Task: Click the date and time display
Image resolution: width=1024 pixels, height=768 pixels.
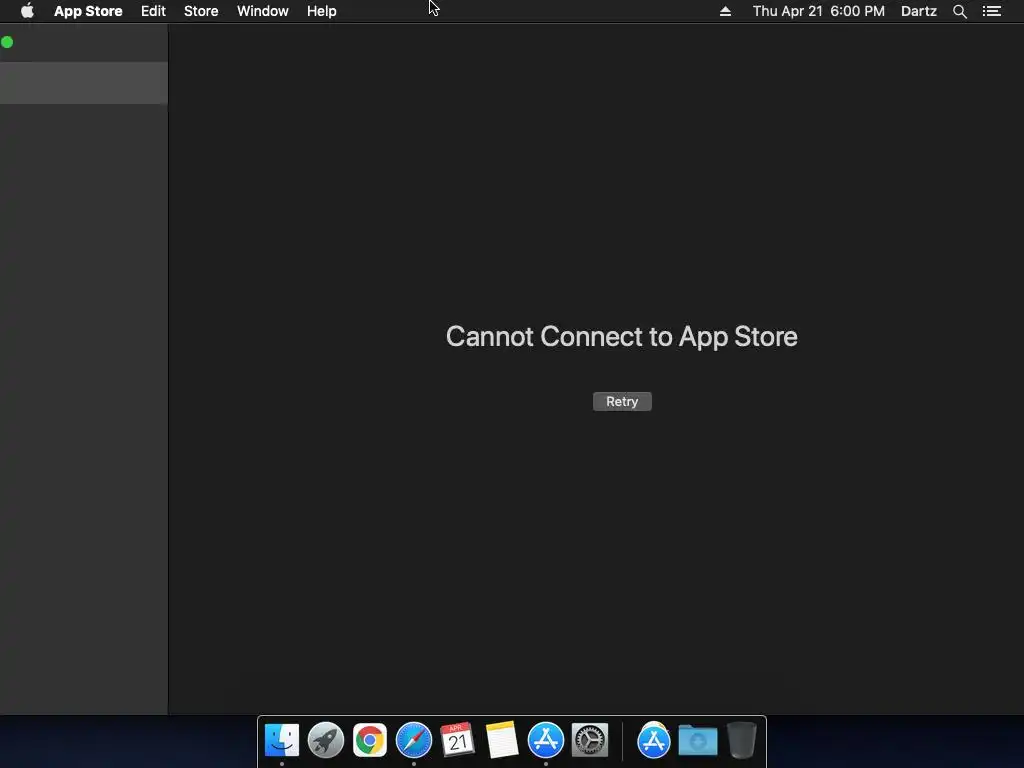Action: (818, 11)
